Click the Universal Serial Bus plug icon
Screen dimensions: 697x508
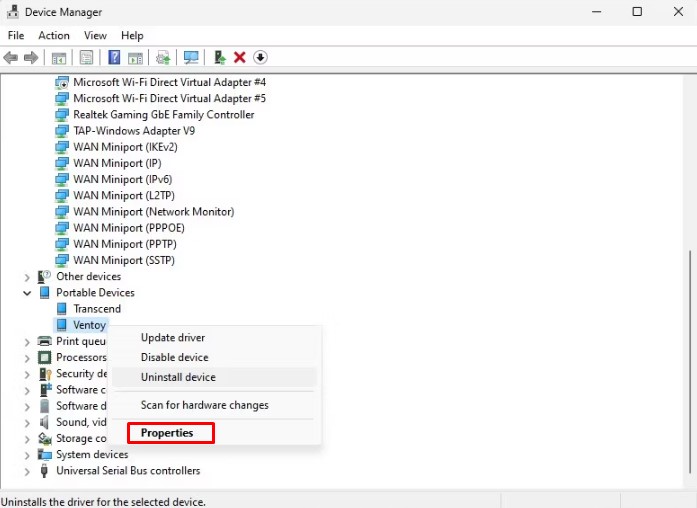(44, 471)
